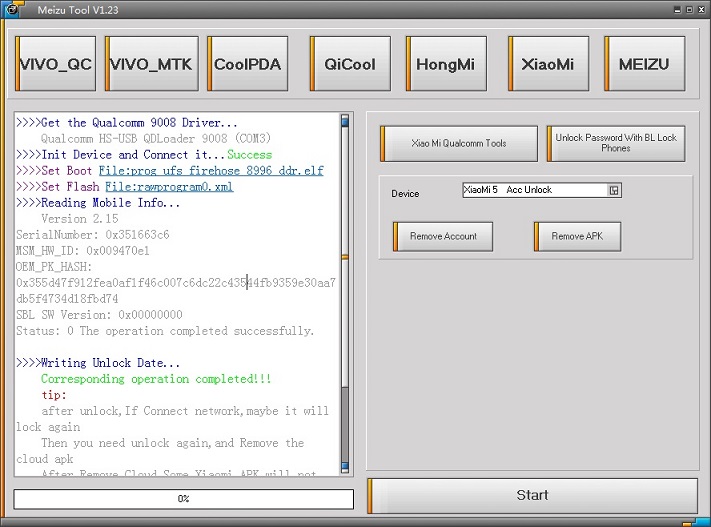Click the 'SBL SW Version: 0x00000000' line
Viewport: 711px width, 527px height.
click(99, 315)
